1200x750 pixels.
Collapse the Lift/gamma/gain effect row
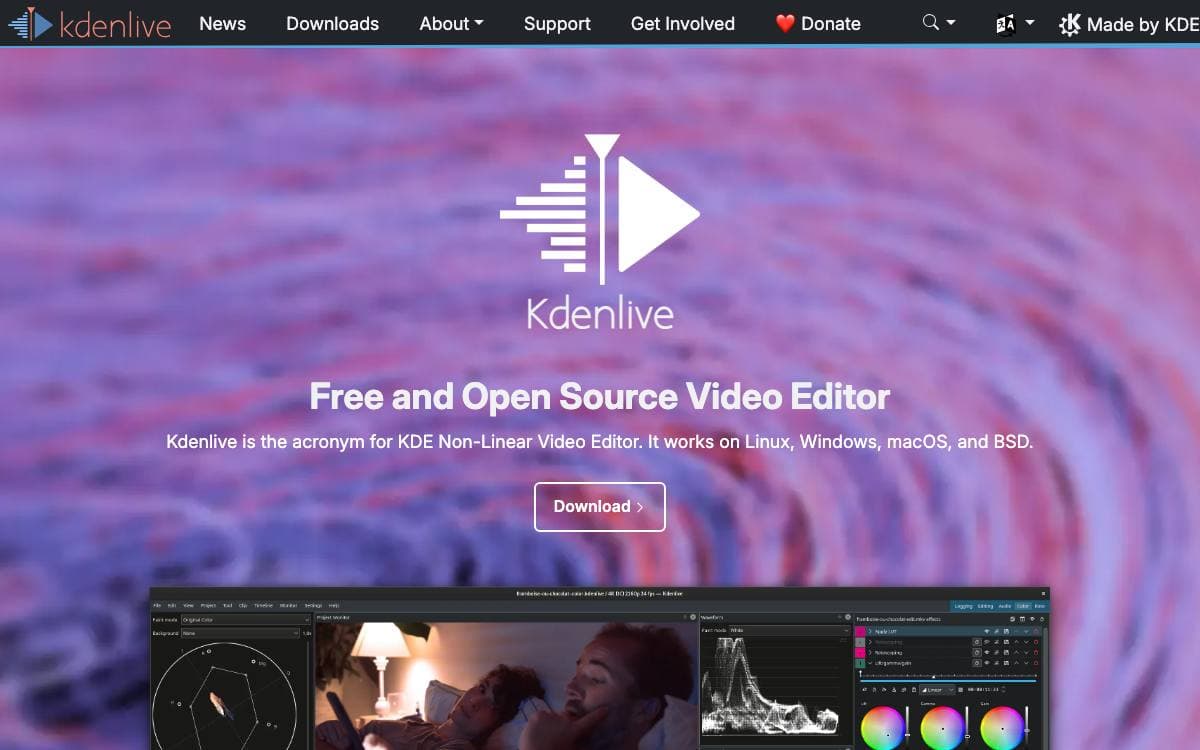870,663
